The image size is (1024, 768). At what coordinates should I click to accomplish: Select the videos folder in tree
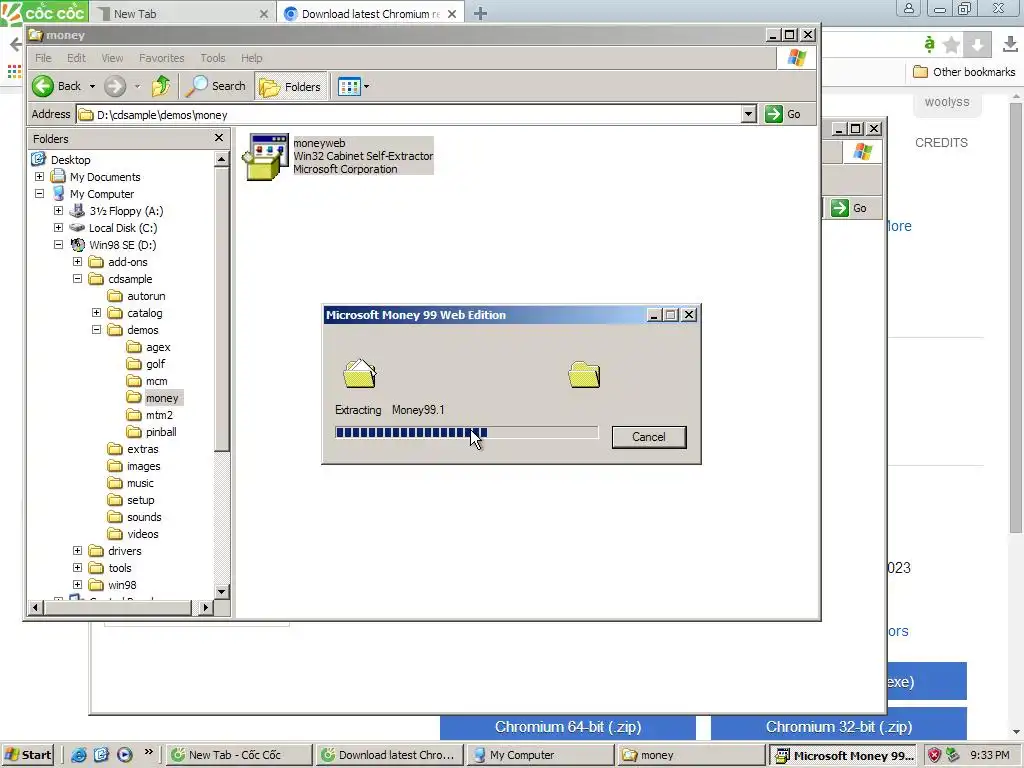click(x=143, y=534)
